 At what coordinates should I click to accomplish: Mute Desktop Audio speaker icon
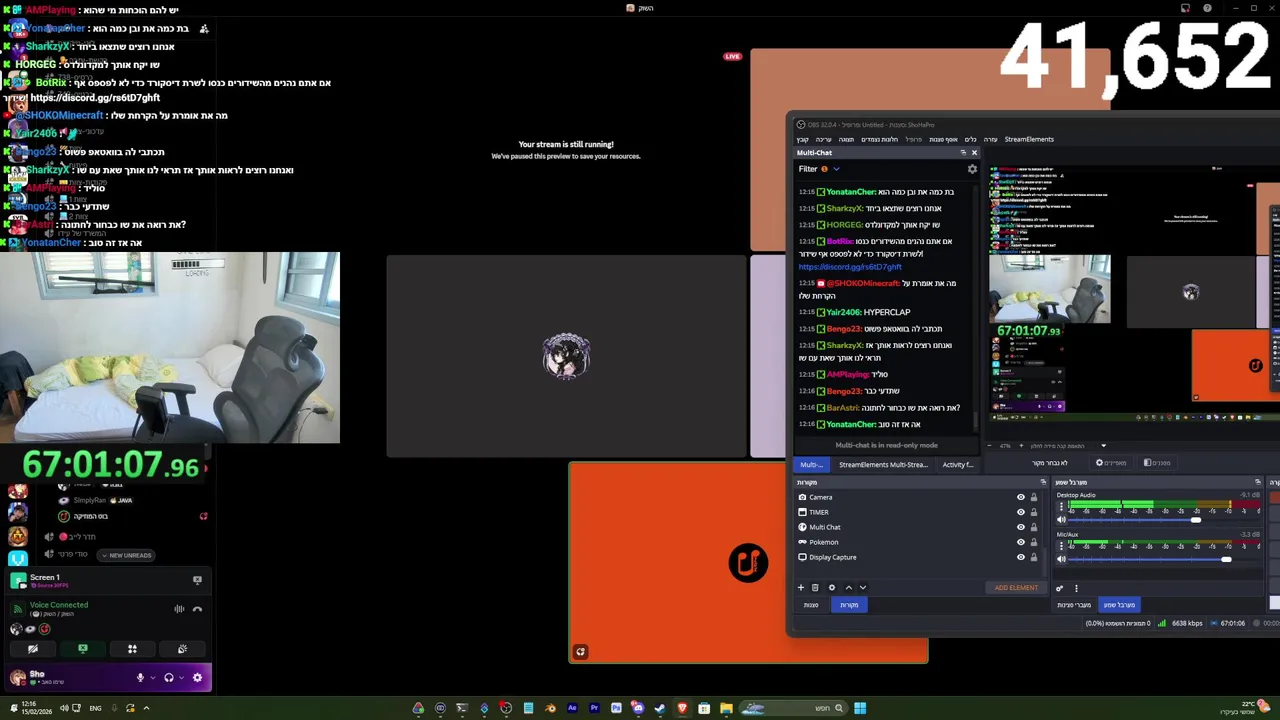pos(1061,520)
